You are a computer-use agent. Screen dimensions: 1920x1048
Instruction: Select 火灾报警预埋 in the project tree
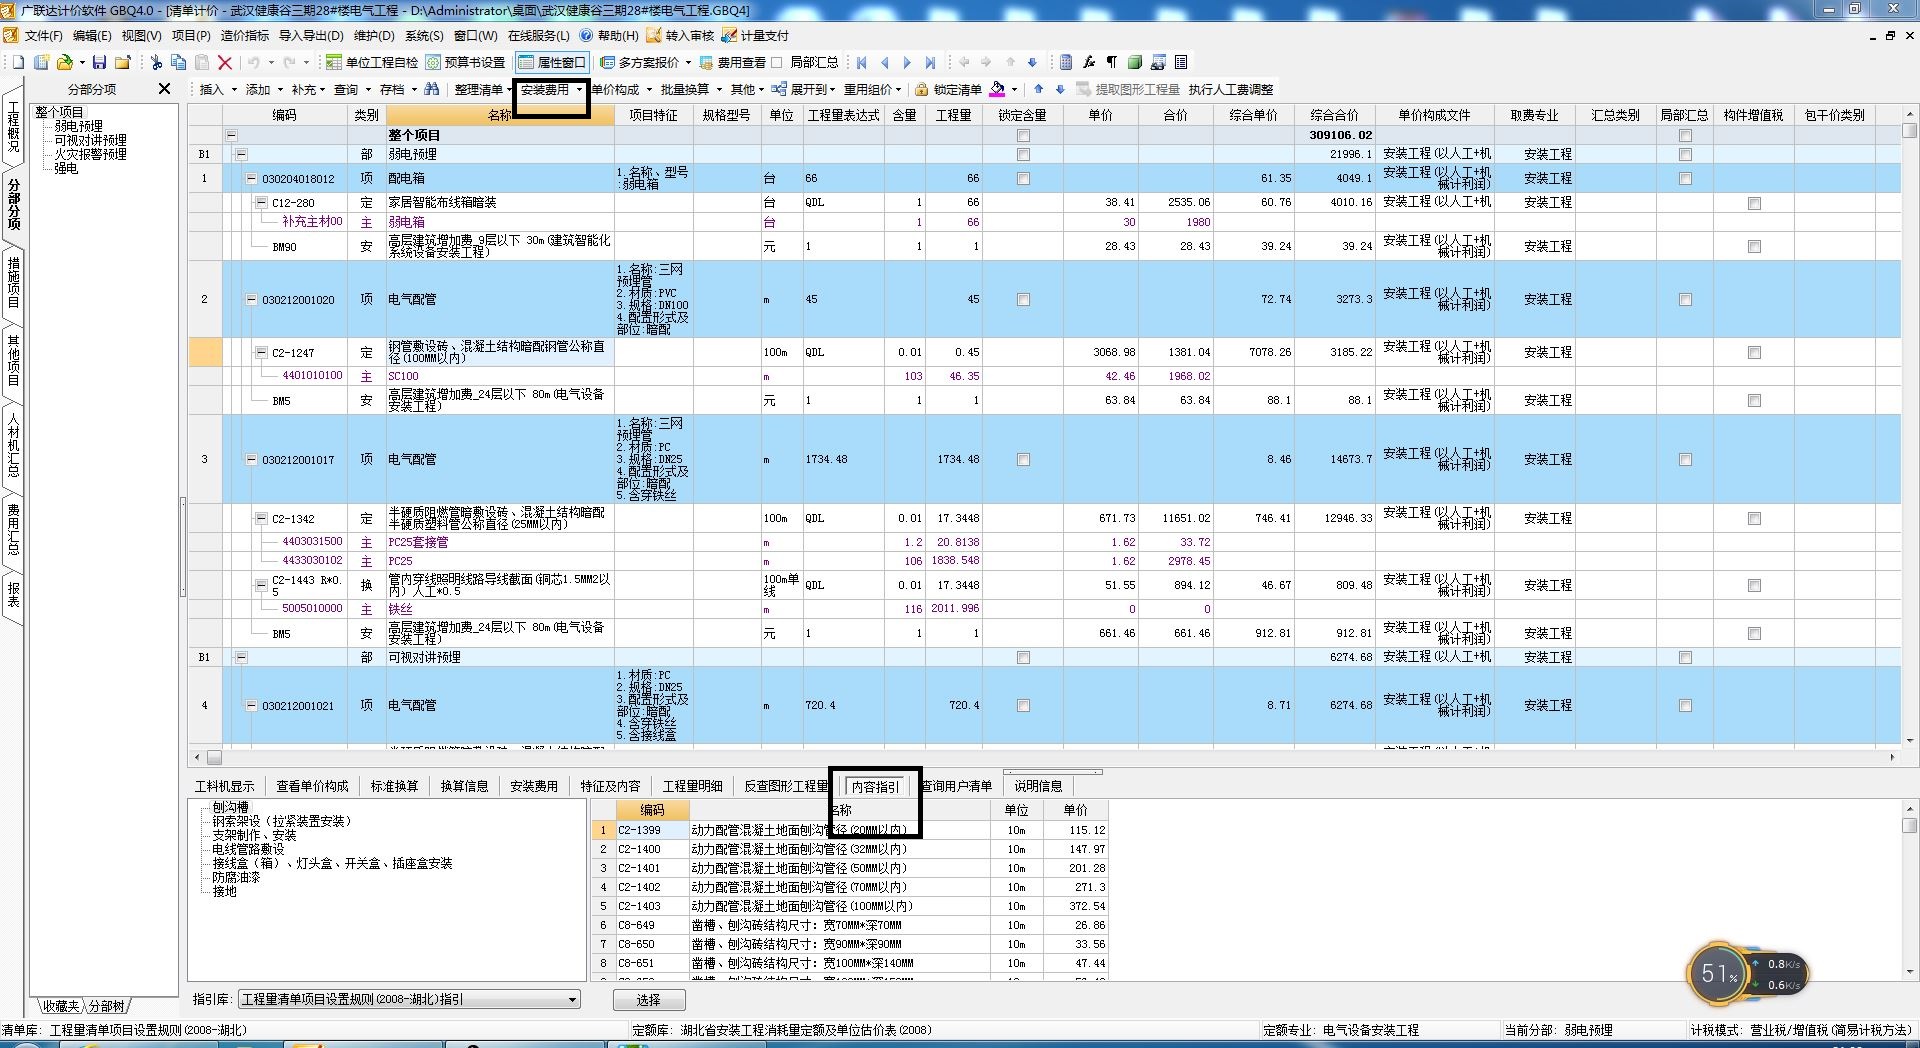[90, 154]
